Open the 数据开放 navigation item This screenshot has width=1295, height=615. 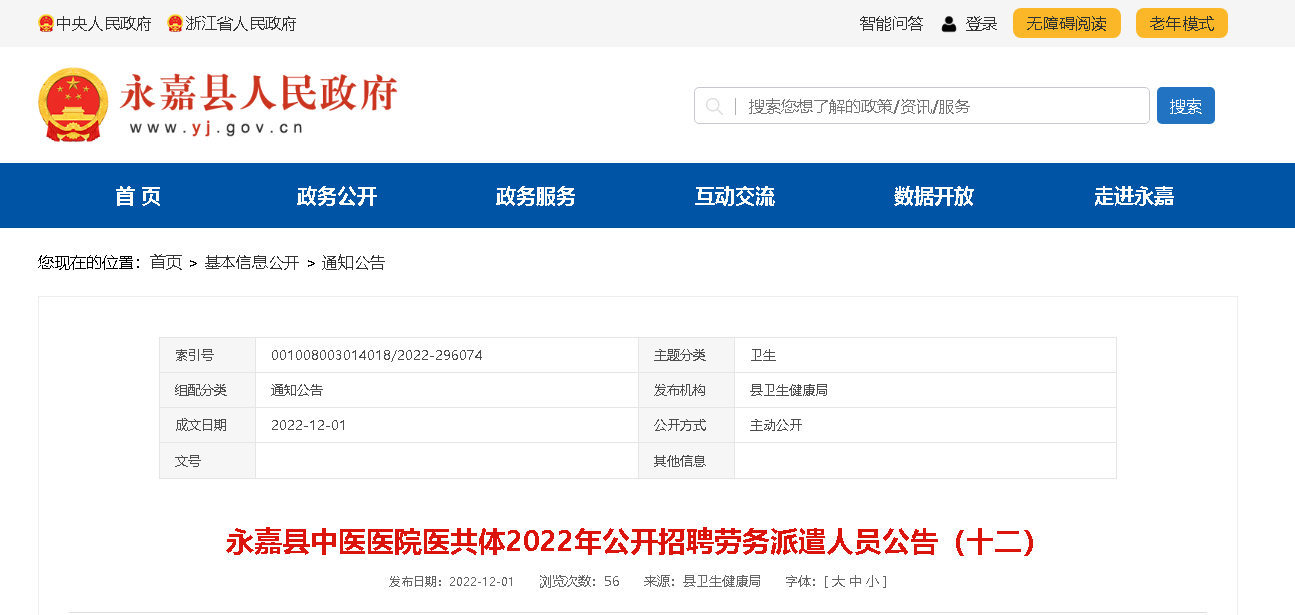coord(934,196)
